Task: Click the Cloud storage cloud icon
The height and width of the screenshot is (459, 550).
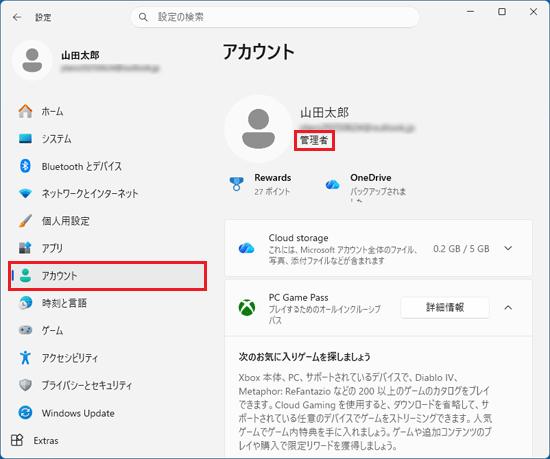Action: pyautogui.click(x=247, y=248)
